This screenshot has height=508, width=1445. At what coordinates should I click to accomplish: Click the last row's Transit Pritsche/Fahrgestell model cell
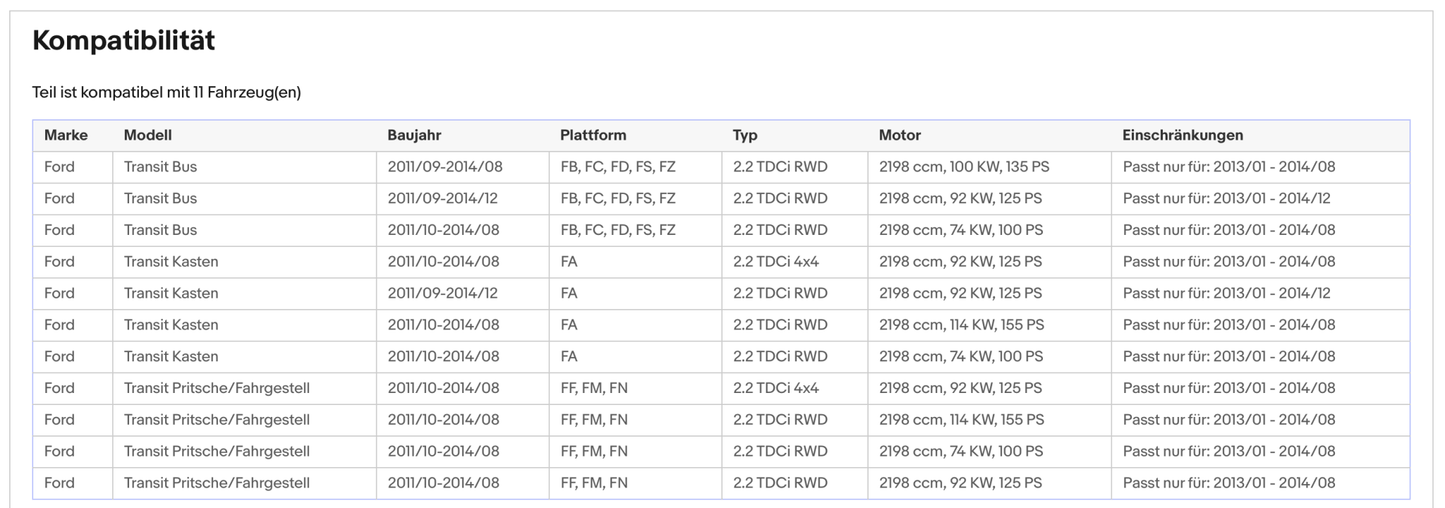point(217,483)
